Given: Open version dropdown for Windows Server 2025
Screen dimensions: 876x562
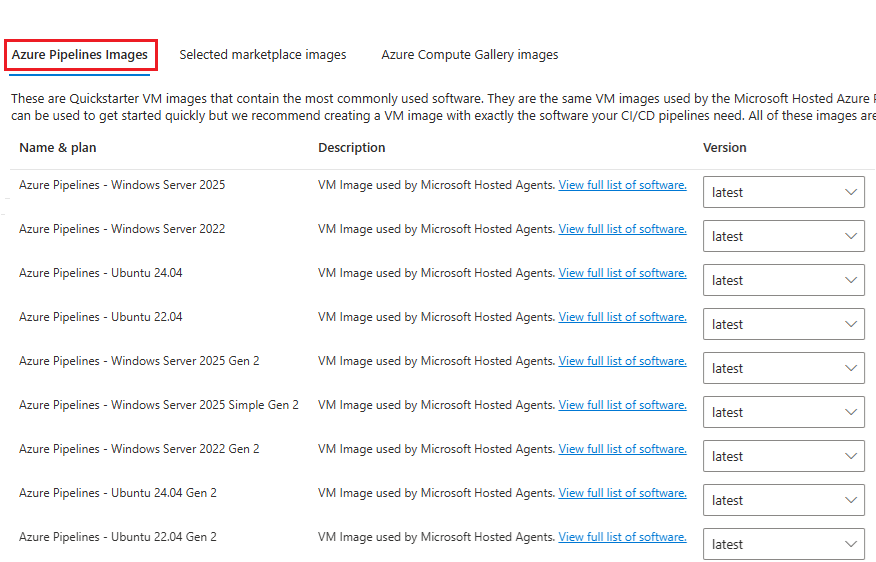Looking at the screenshot, I should click(x=783, y=192).
